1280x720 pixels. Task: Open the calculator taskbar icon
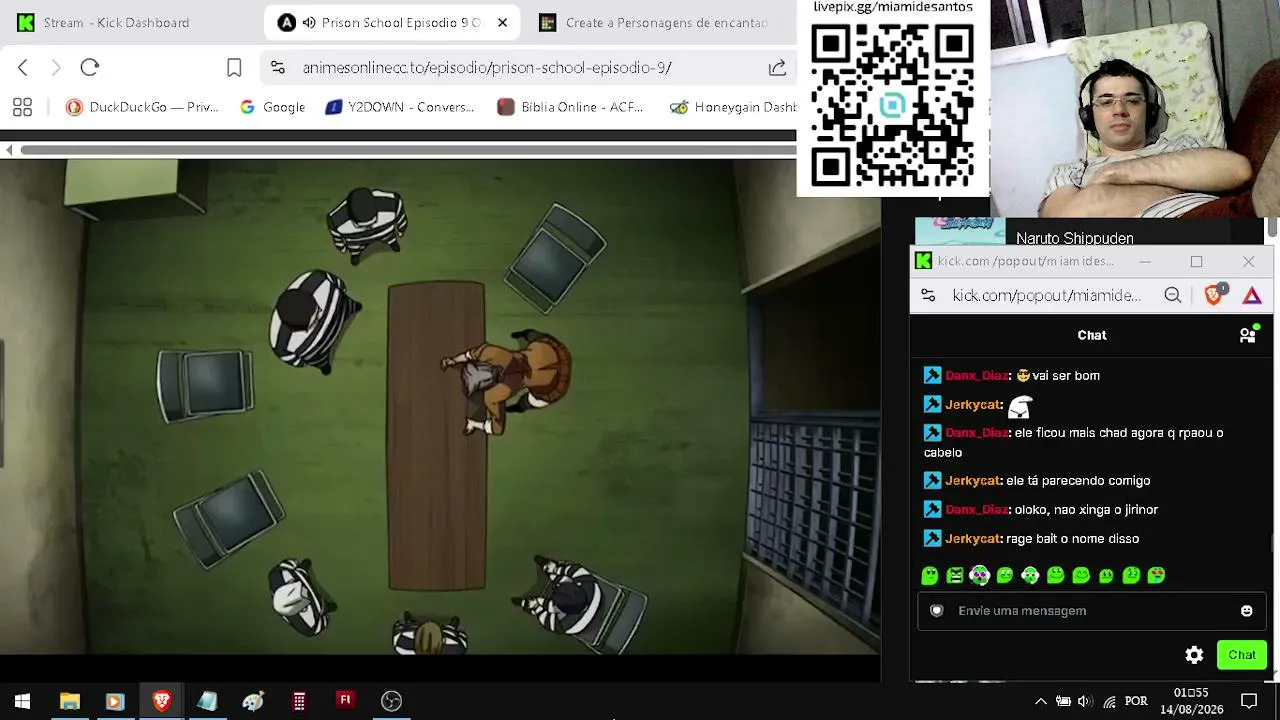(x=299, y=701)
